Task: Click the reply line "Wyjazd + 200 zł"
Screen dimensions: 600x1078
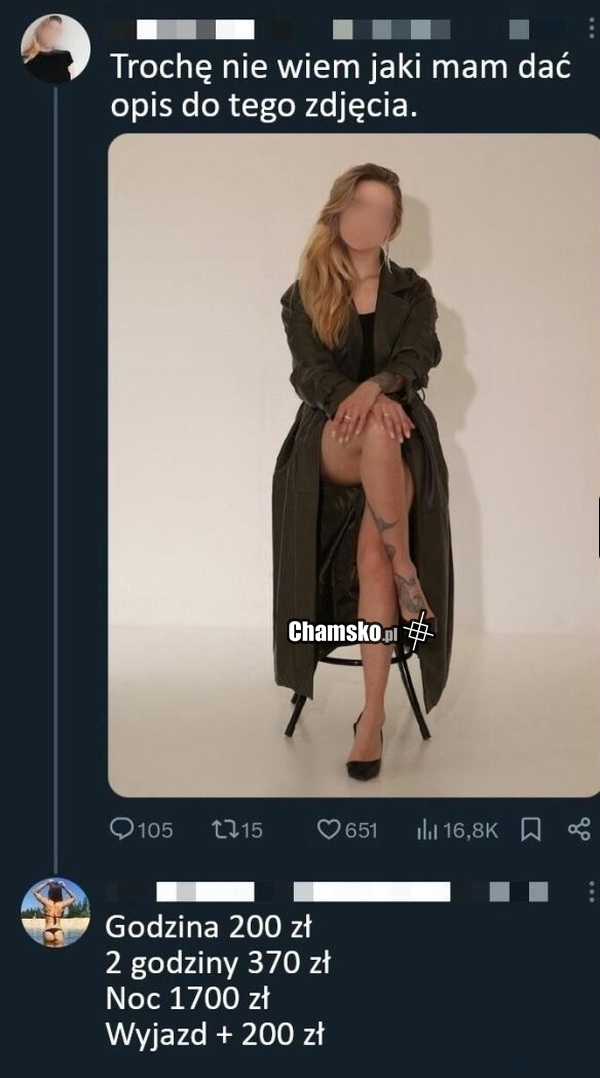Action: point(214,1035)
